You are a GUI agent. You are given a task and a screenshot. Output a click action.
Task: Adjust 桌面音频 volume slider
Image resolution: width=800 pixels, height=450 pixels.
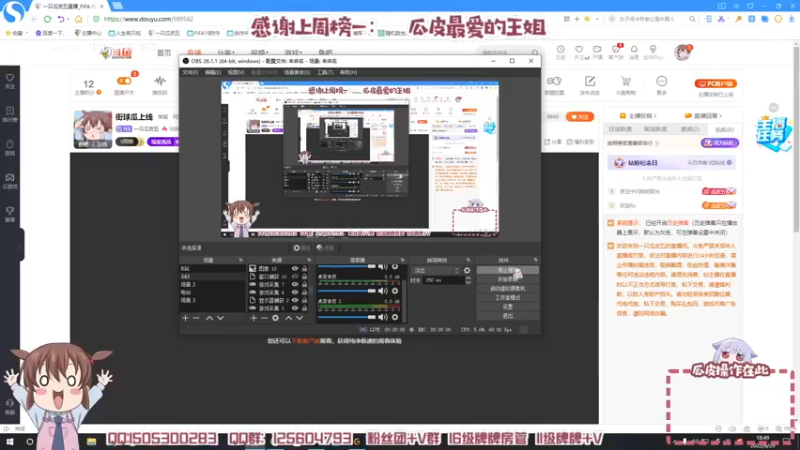tap(347, 291)
